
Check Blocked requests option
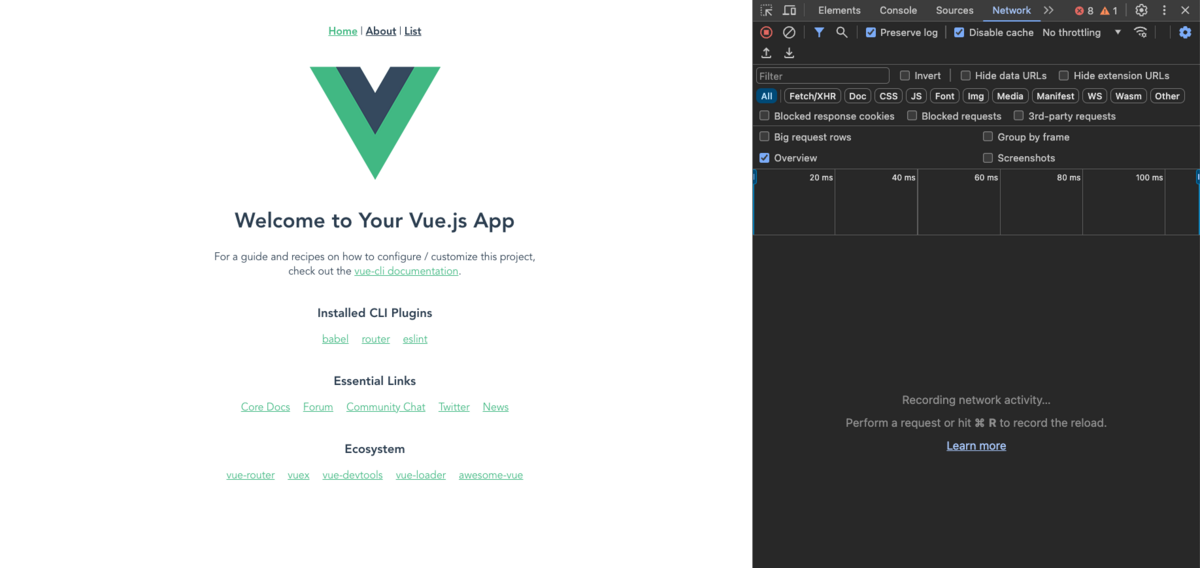click(912, 116)
